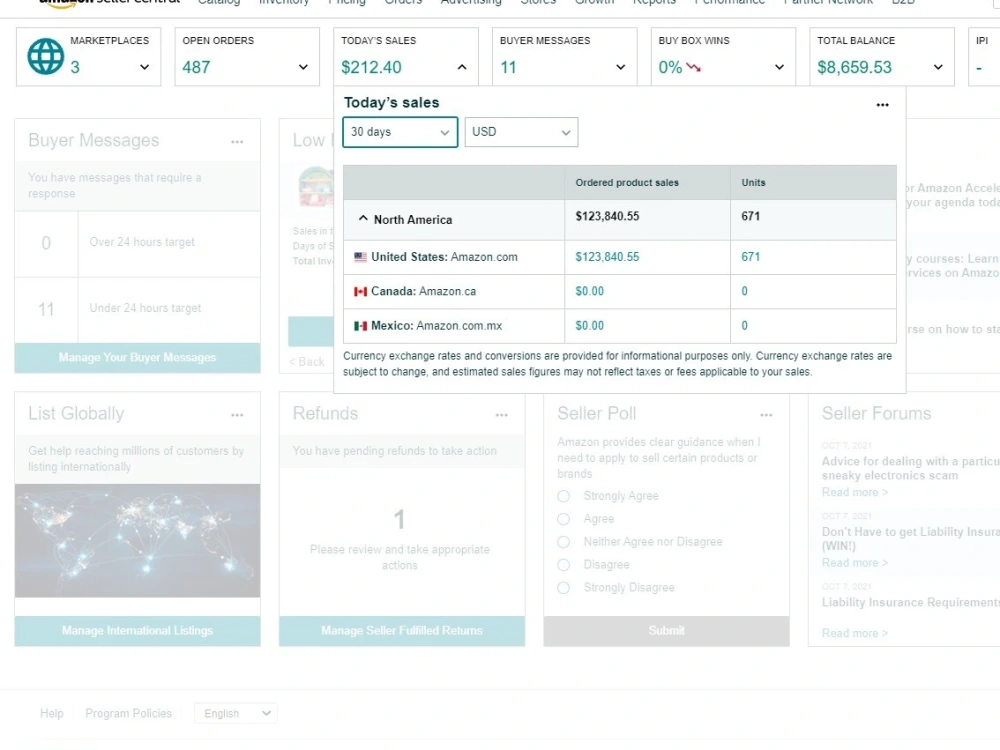Open the 30 days period dropdown
The width and height of the screenshot is (1000, 750).
400,132
